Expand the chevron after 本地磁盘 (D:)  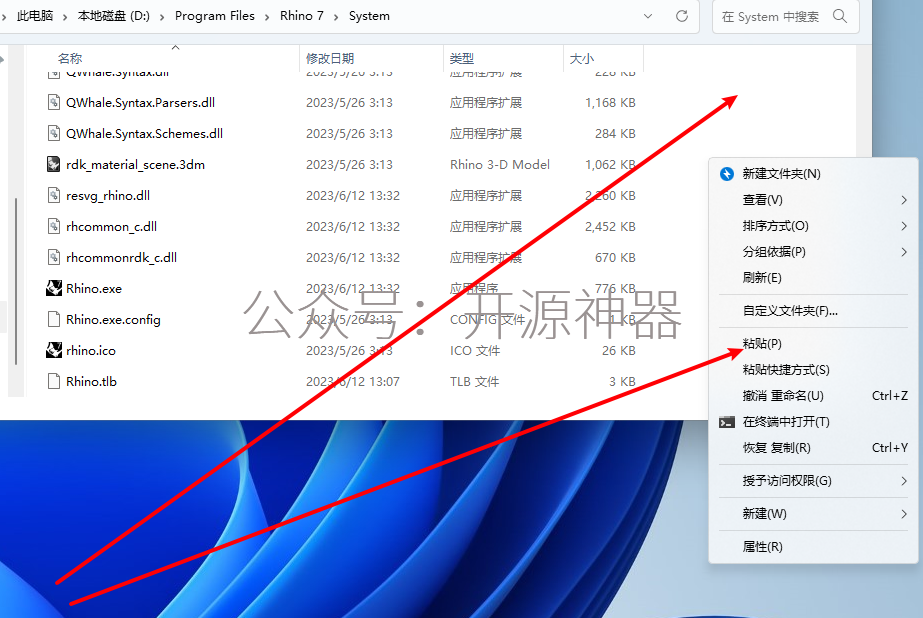coord(162,17)
